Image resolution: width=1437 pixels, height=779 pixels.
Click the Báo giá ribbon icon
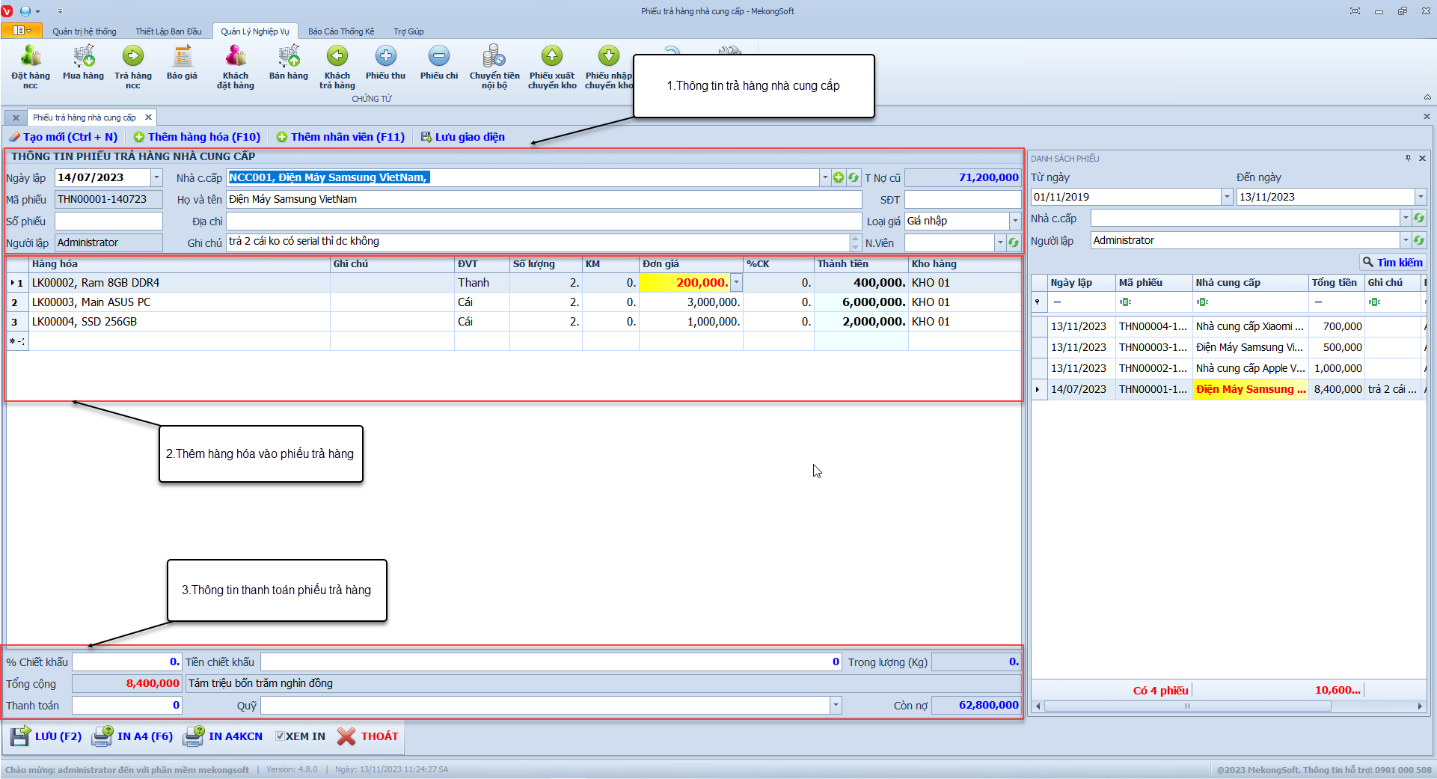coord(182,66)
